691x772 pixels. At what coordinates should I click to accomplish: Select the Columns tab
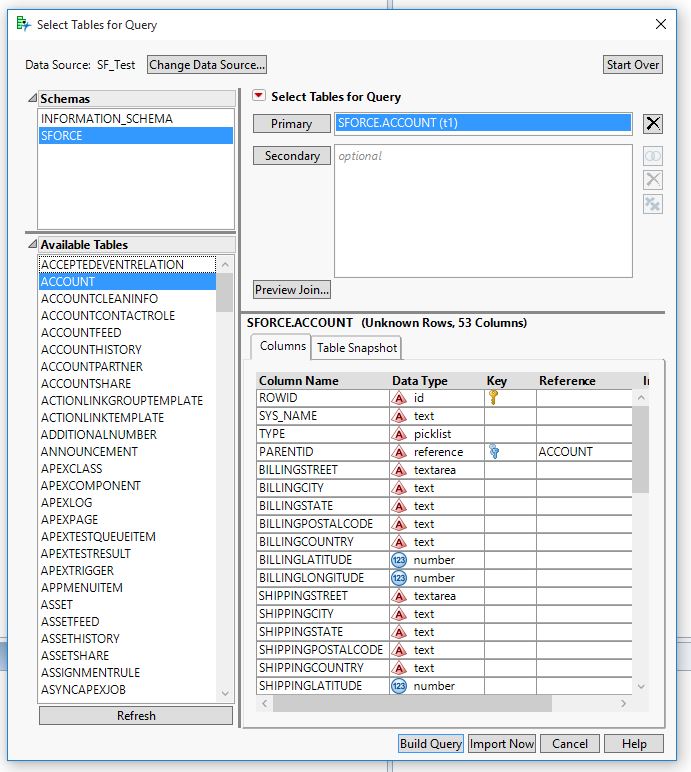tap(282, 346)
